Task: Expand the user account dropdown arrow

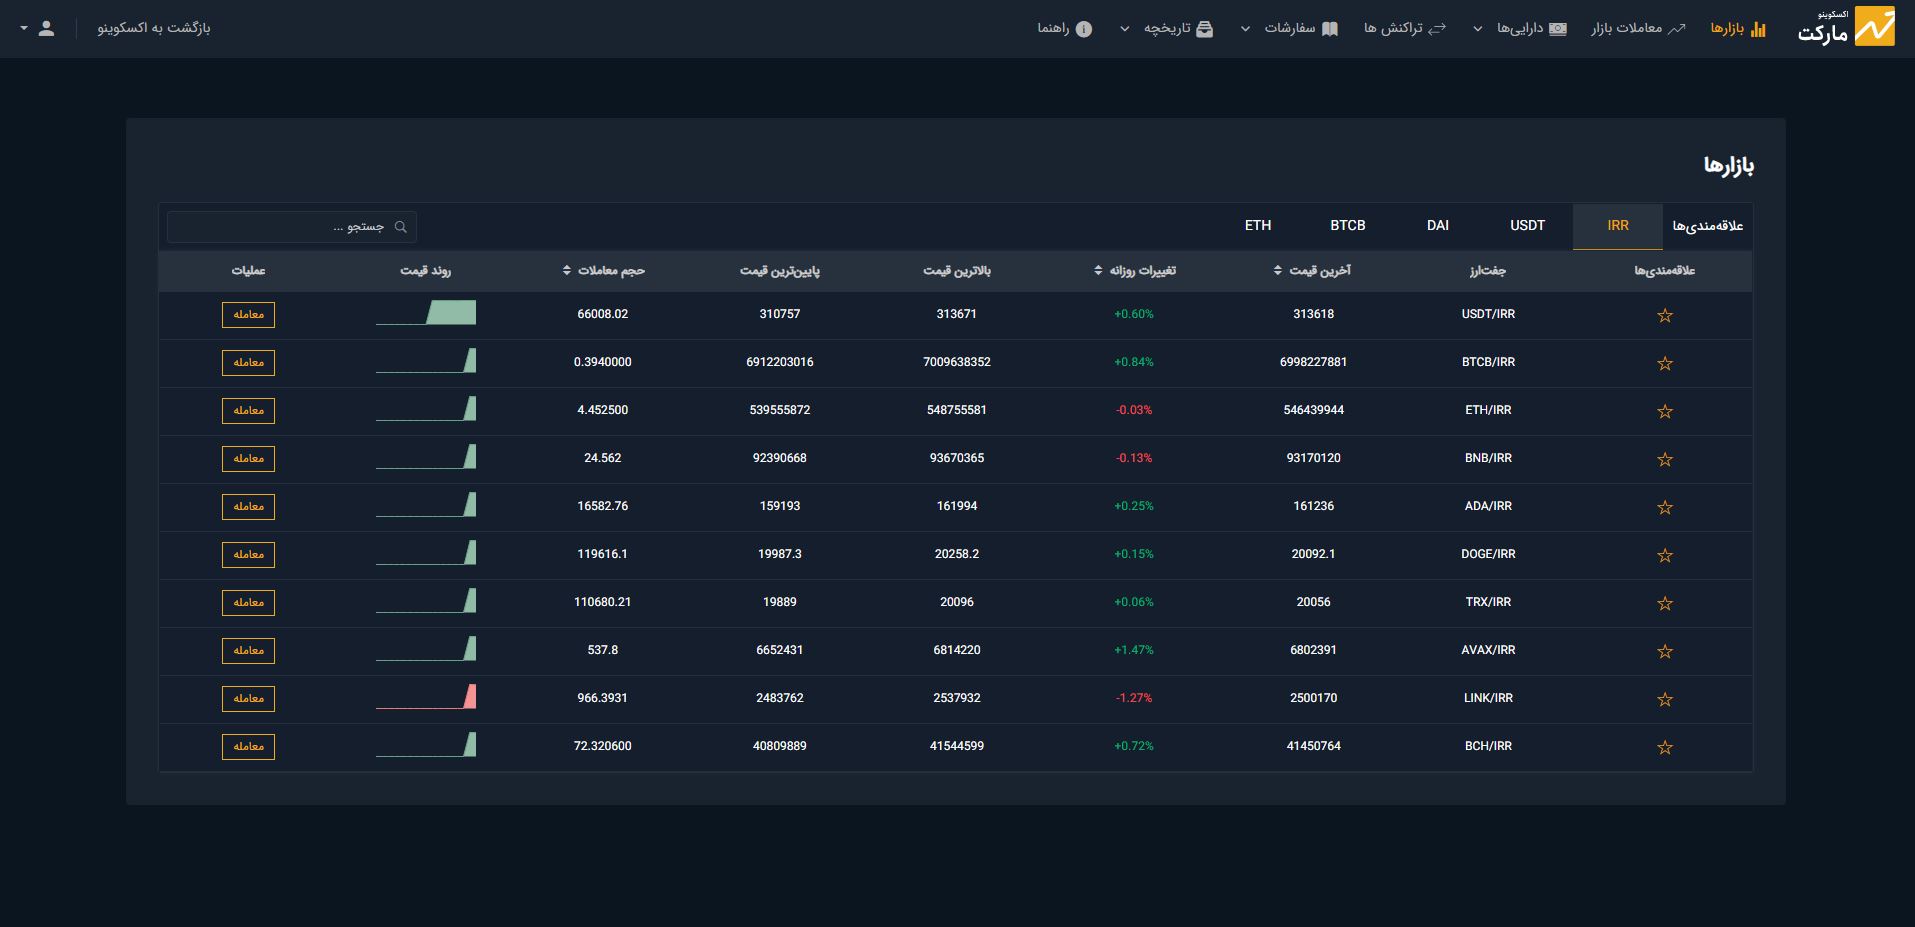Action: [x=24, y=29]
